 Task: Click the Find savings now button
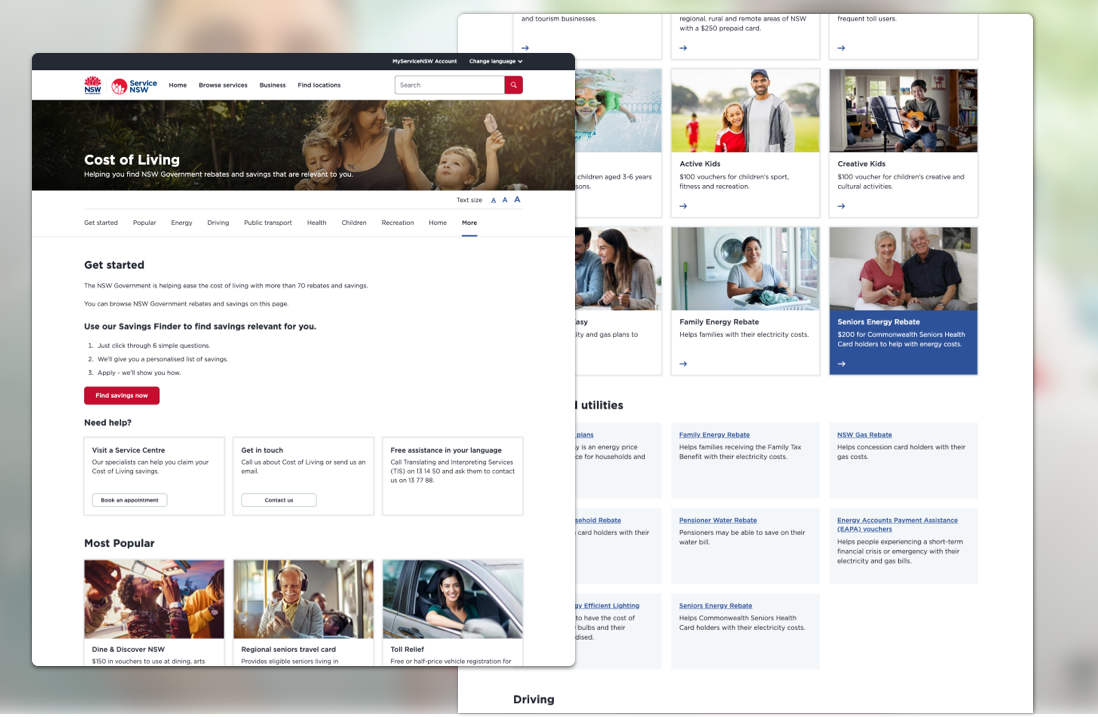coord(121,395)
